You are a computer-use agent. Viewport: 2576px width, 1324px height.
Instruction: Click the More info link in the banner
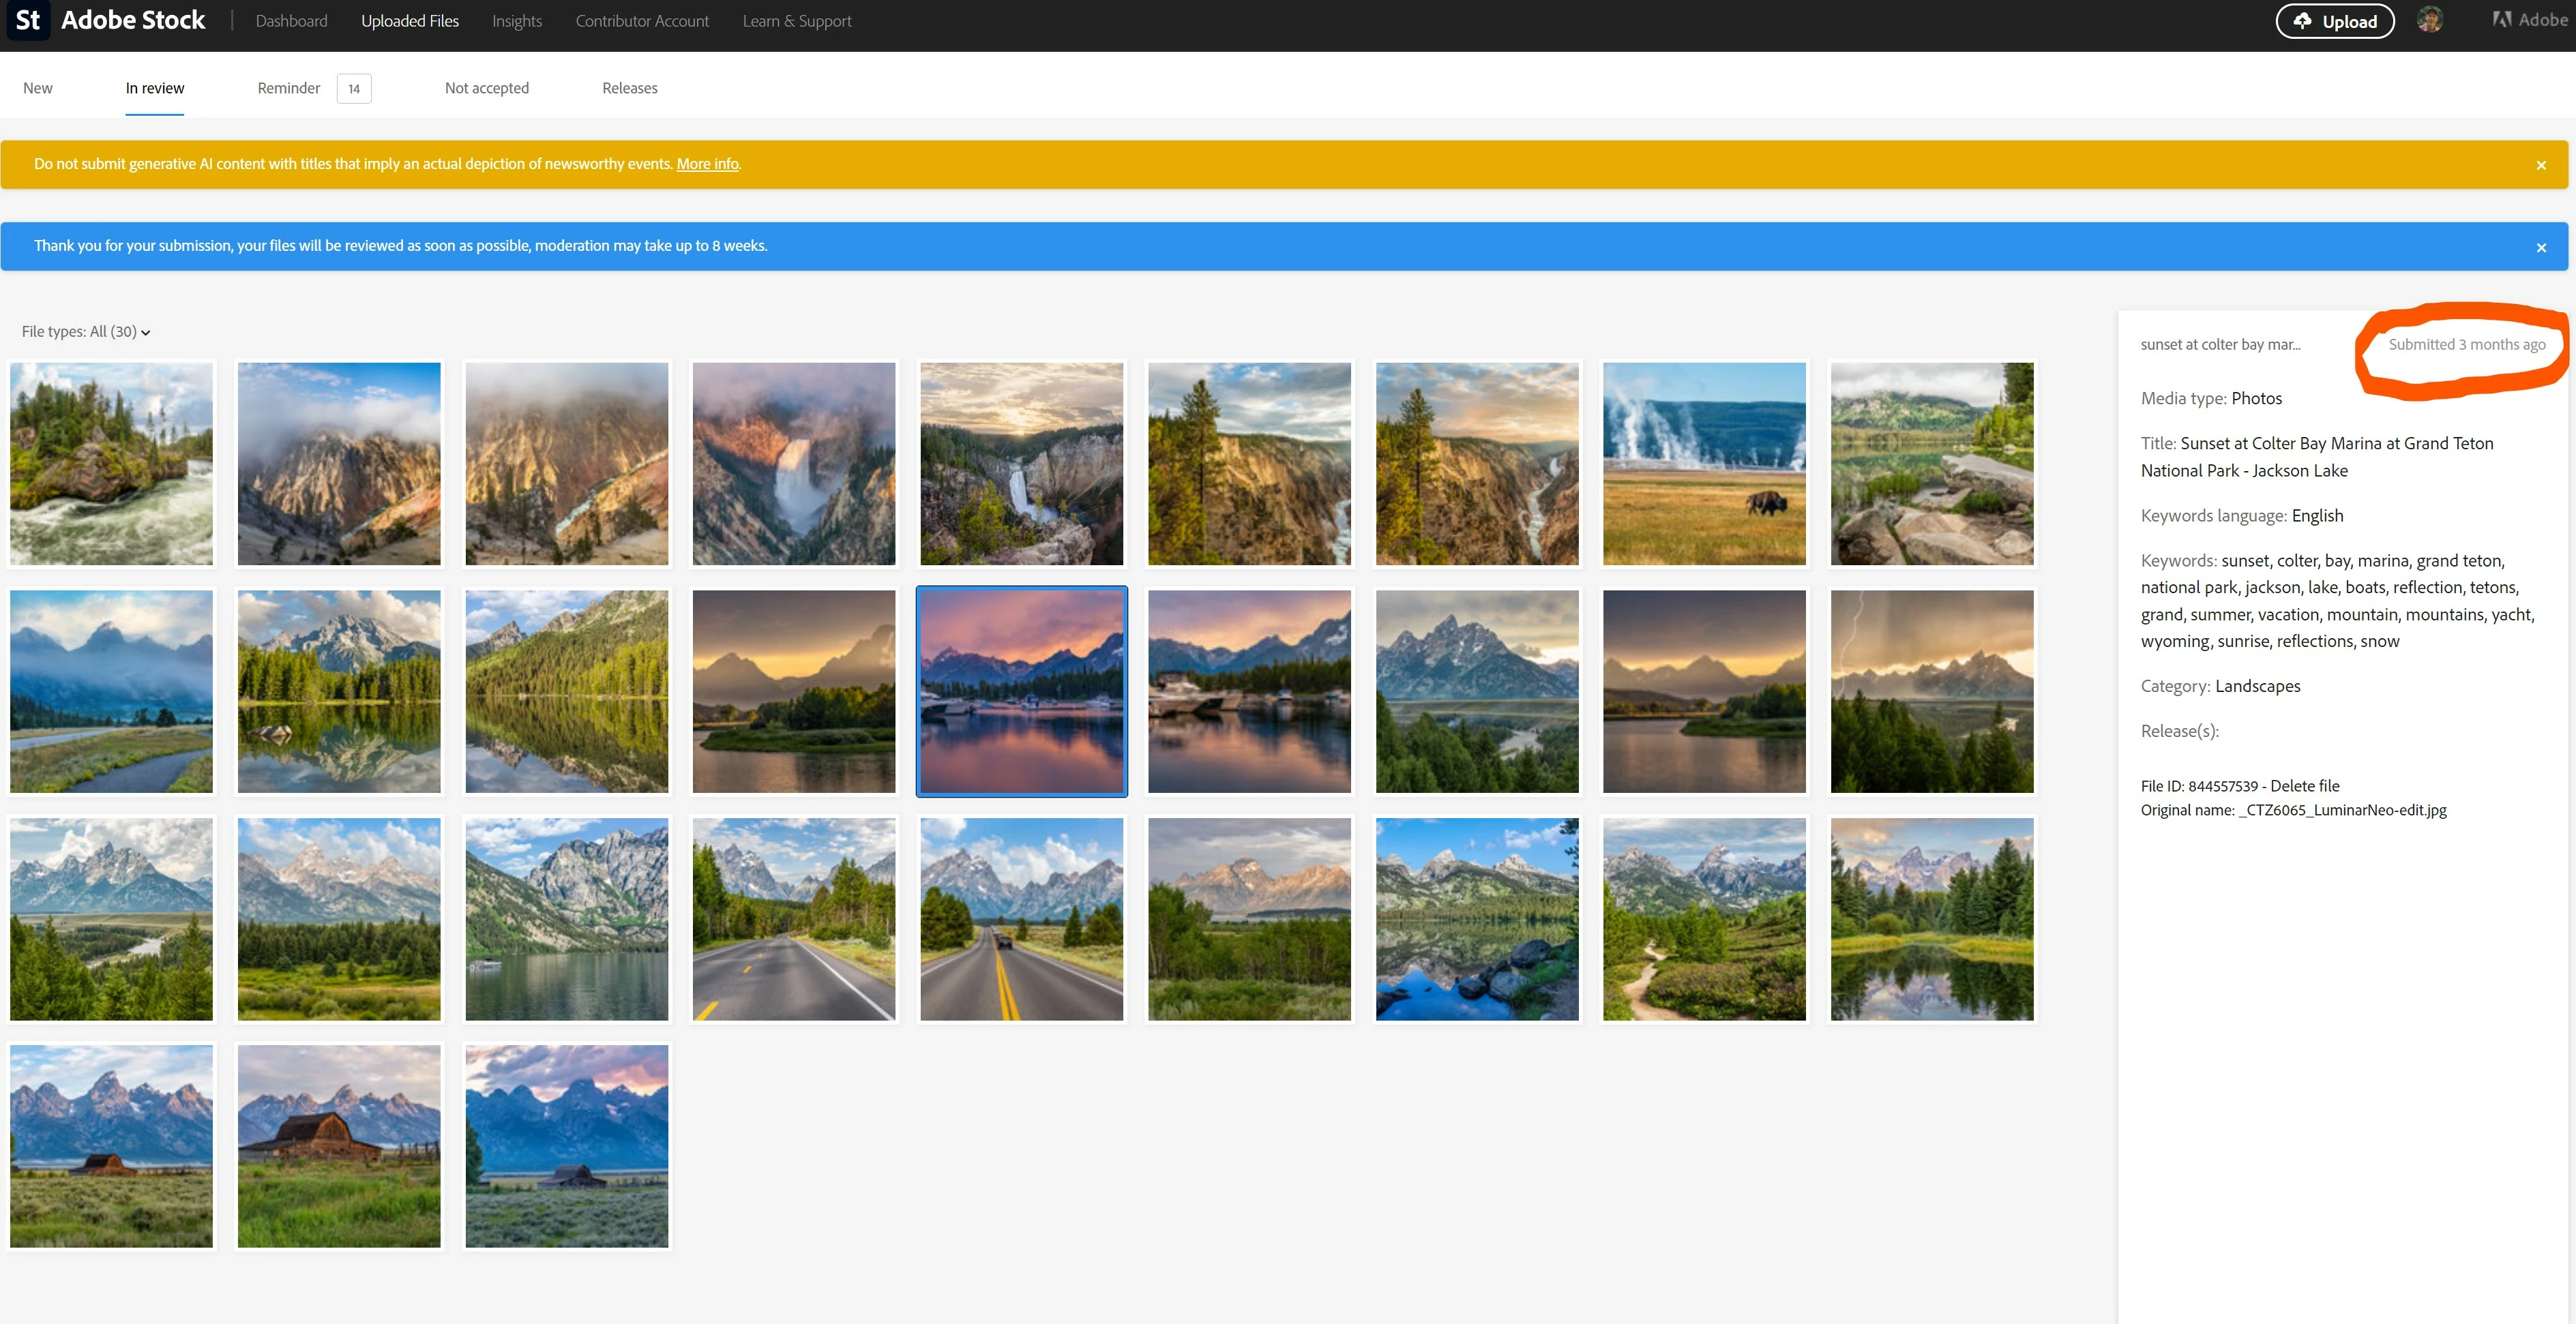point(707,164)
